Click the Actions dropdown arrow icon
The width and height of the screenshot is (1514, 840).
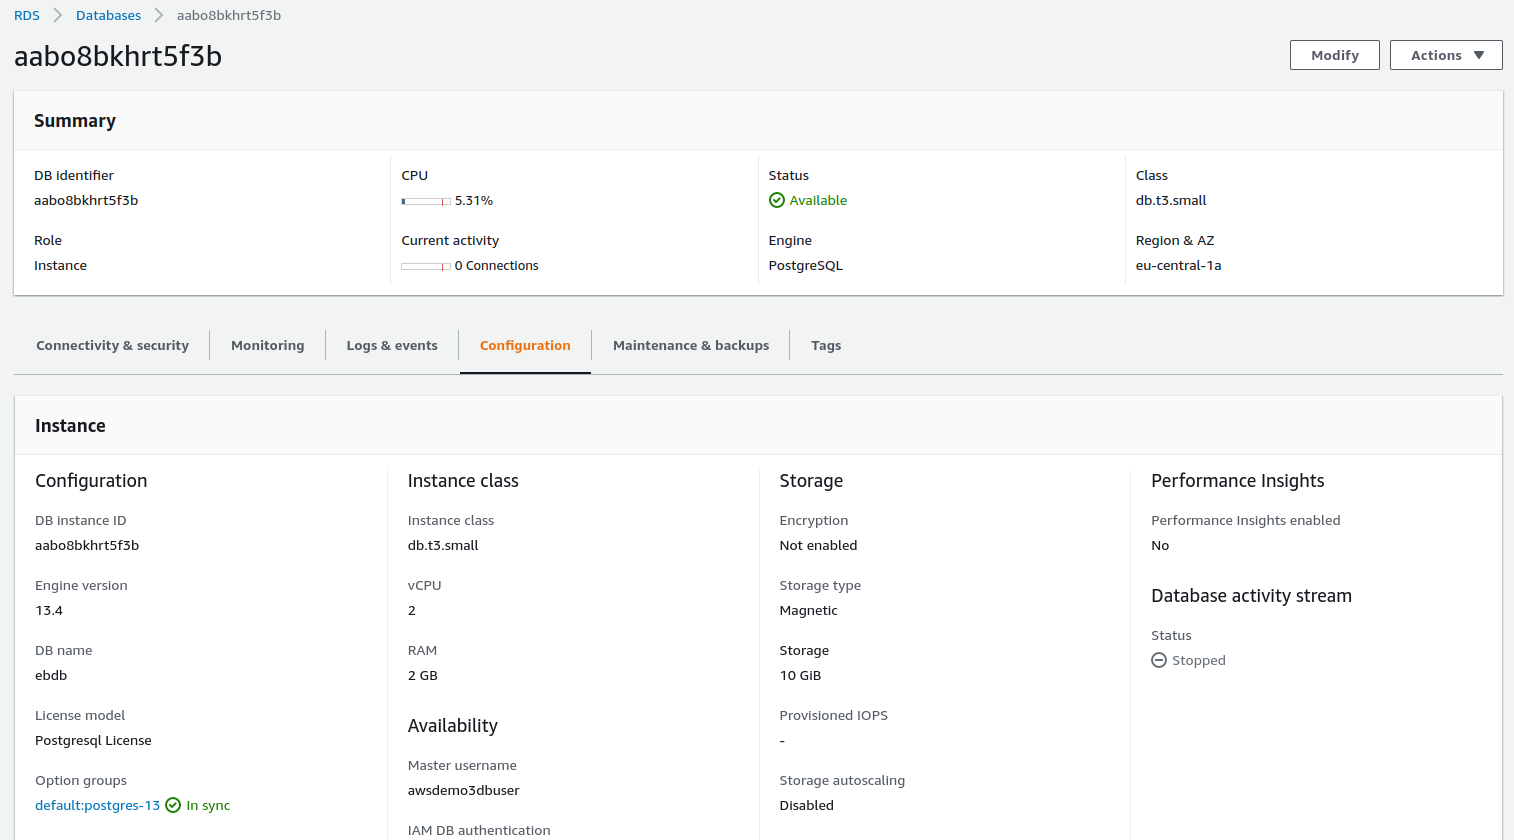coord(1479,55)
